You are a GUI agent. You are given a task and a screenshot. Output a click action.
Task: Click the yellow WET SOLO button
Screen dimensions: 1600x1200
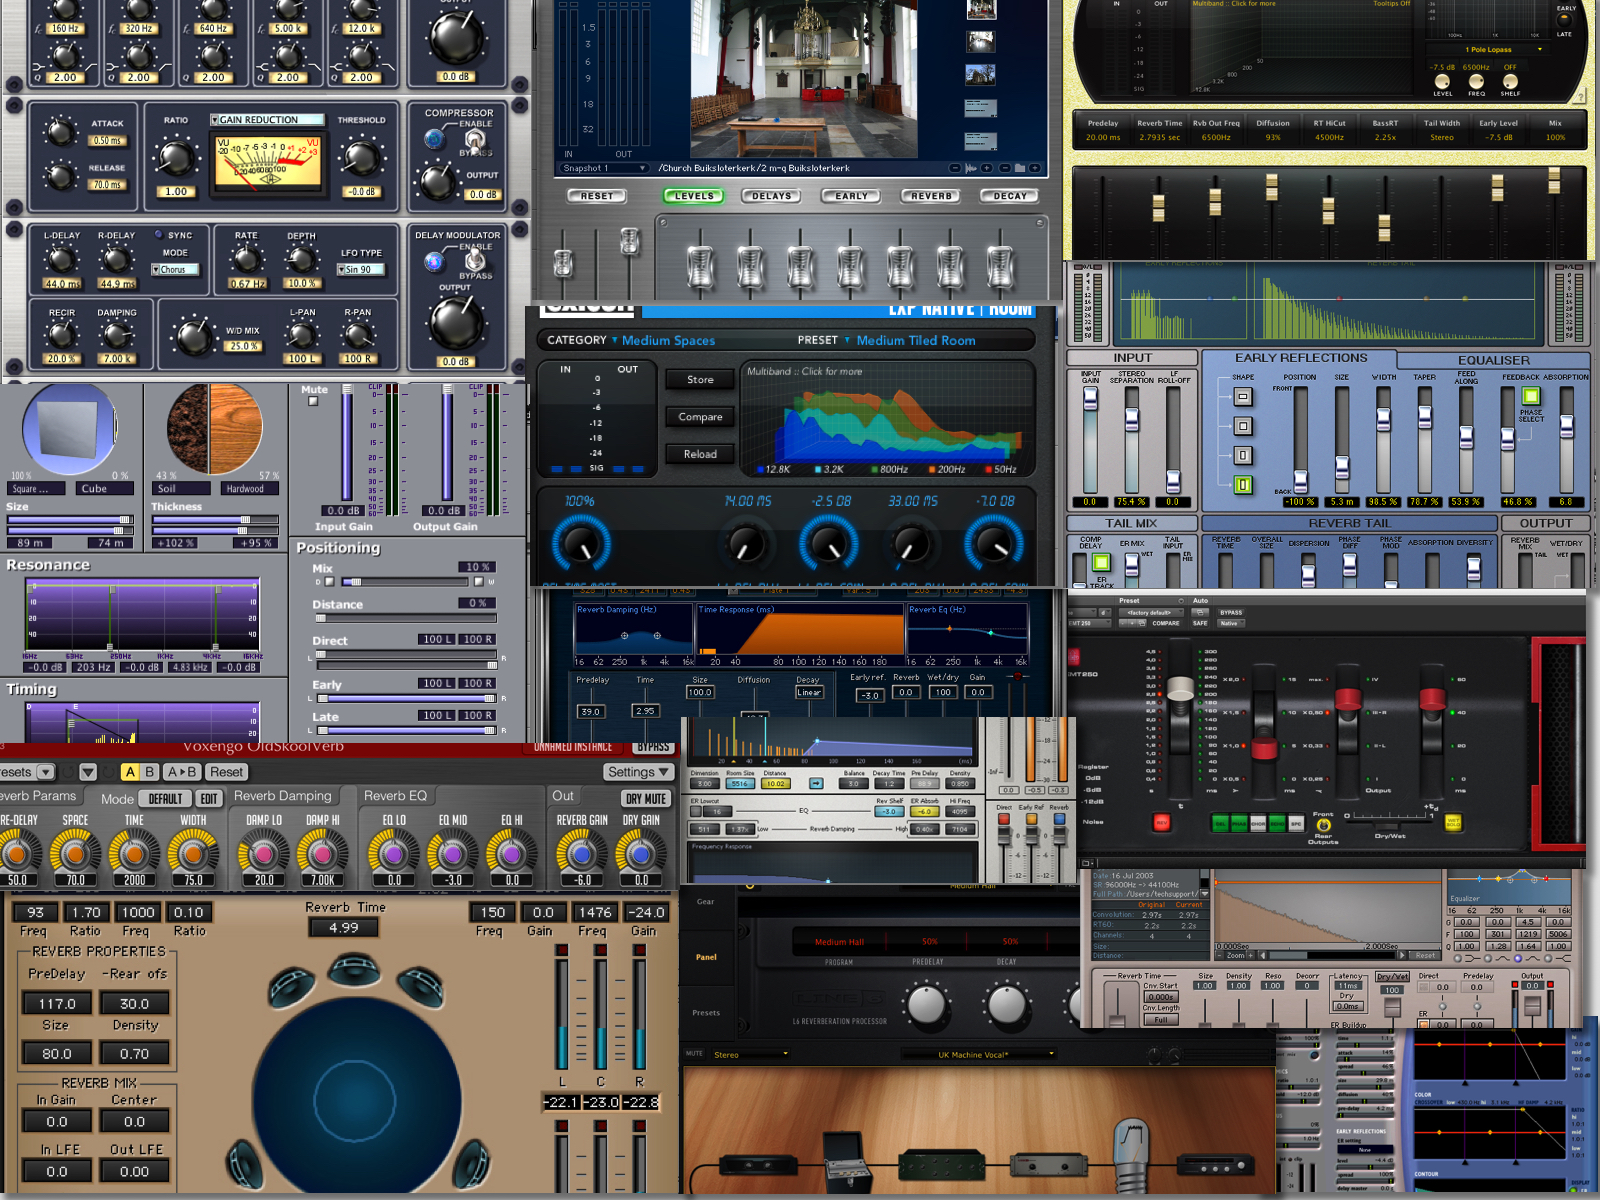click(x=1453, y=822)
